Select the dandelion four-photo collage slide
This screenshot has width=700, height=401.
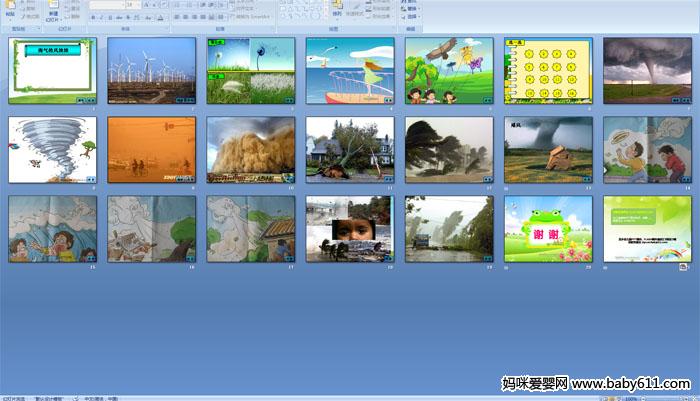click(251, 71)
